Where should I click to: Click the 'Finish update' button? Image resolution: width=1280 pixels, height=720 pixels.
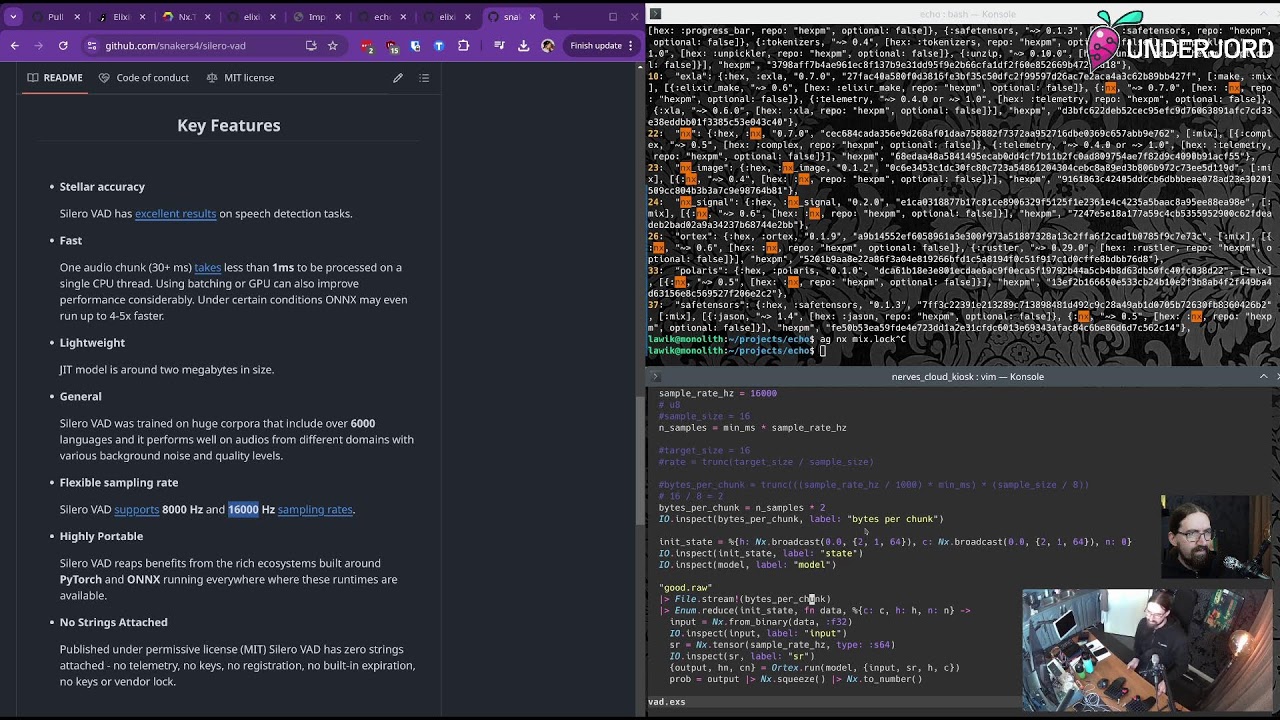[x=601, y=46]
